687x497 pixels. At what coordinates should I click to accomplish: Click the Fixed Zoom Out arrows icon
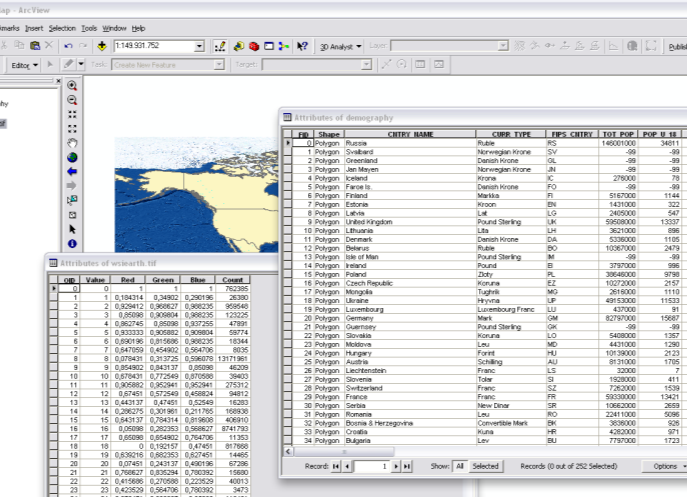coord(72,129)
